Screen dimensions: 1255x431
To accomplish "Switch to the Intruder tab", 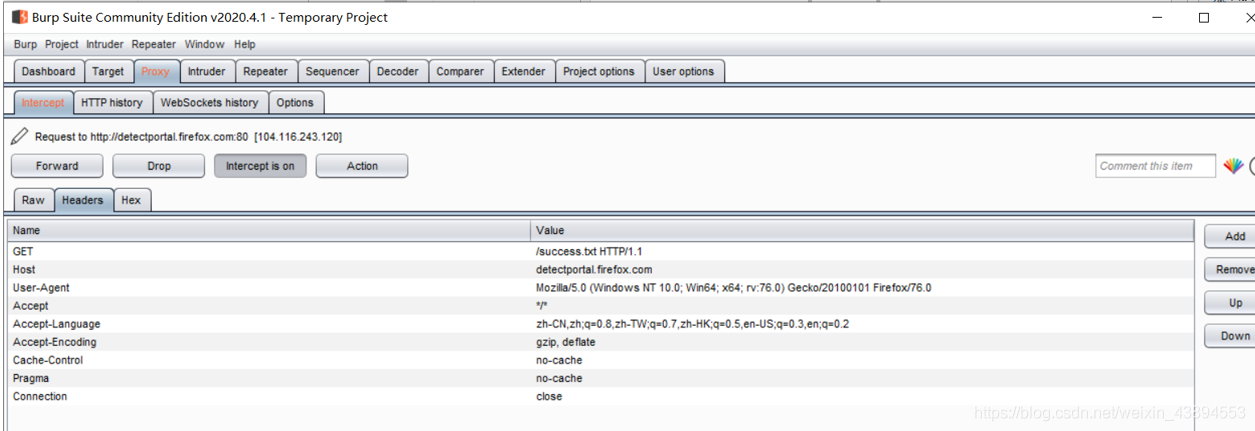I will [x=207, y=72].
